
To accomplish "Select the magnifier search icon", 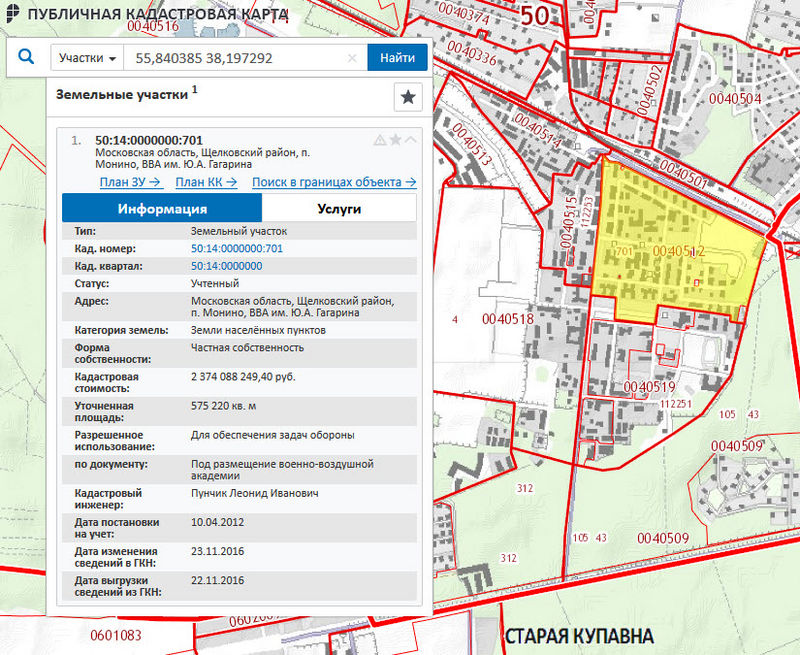I will [27, 57].
